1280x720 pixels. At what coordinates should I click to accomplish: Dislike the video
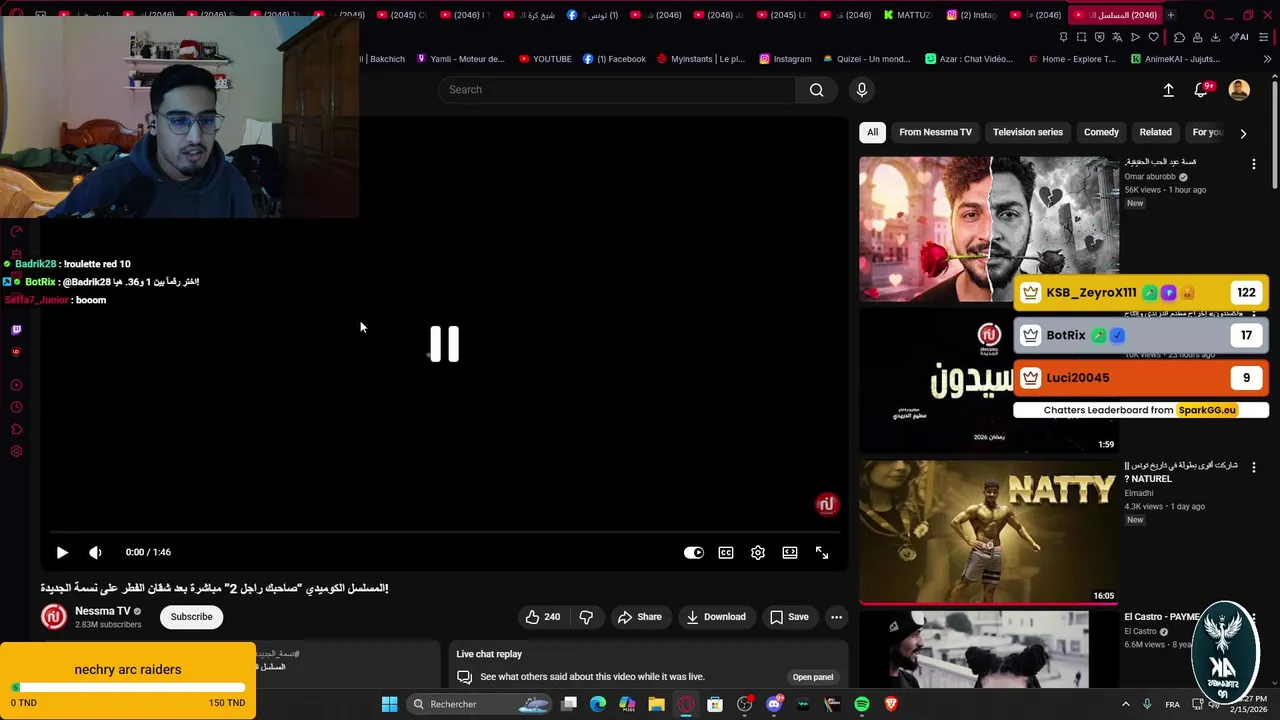tap(586, 617)
